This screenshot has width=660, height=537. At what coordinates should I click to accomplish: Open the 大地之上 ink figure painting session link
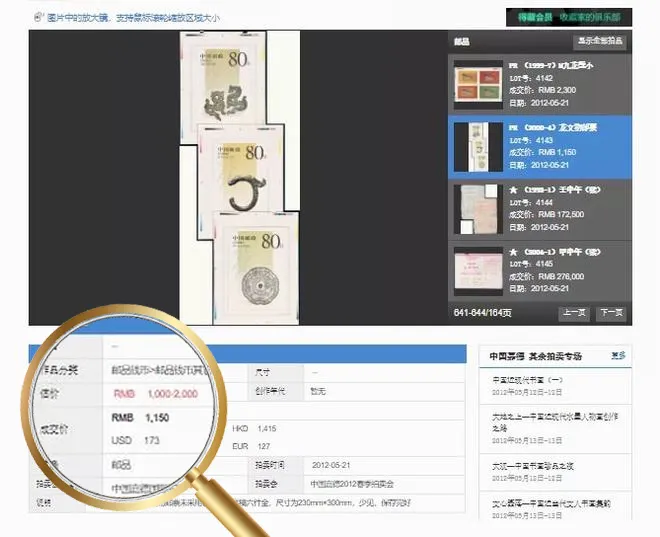(x=555, y=422)
